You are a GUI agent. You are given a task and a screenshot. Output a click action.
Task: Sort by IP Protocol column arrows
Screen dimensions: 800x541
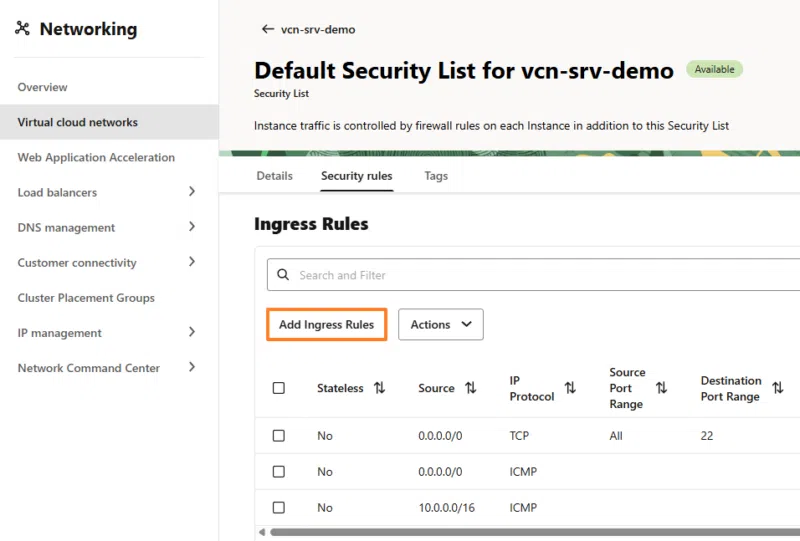(570, 388)
